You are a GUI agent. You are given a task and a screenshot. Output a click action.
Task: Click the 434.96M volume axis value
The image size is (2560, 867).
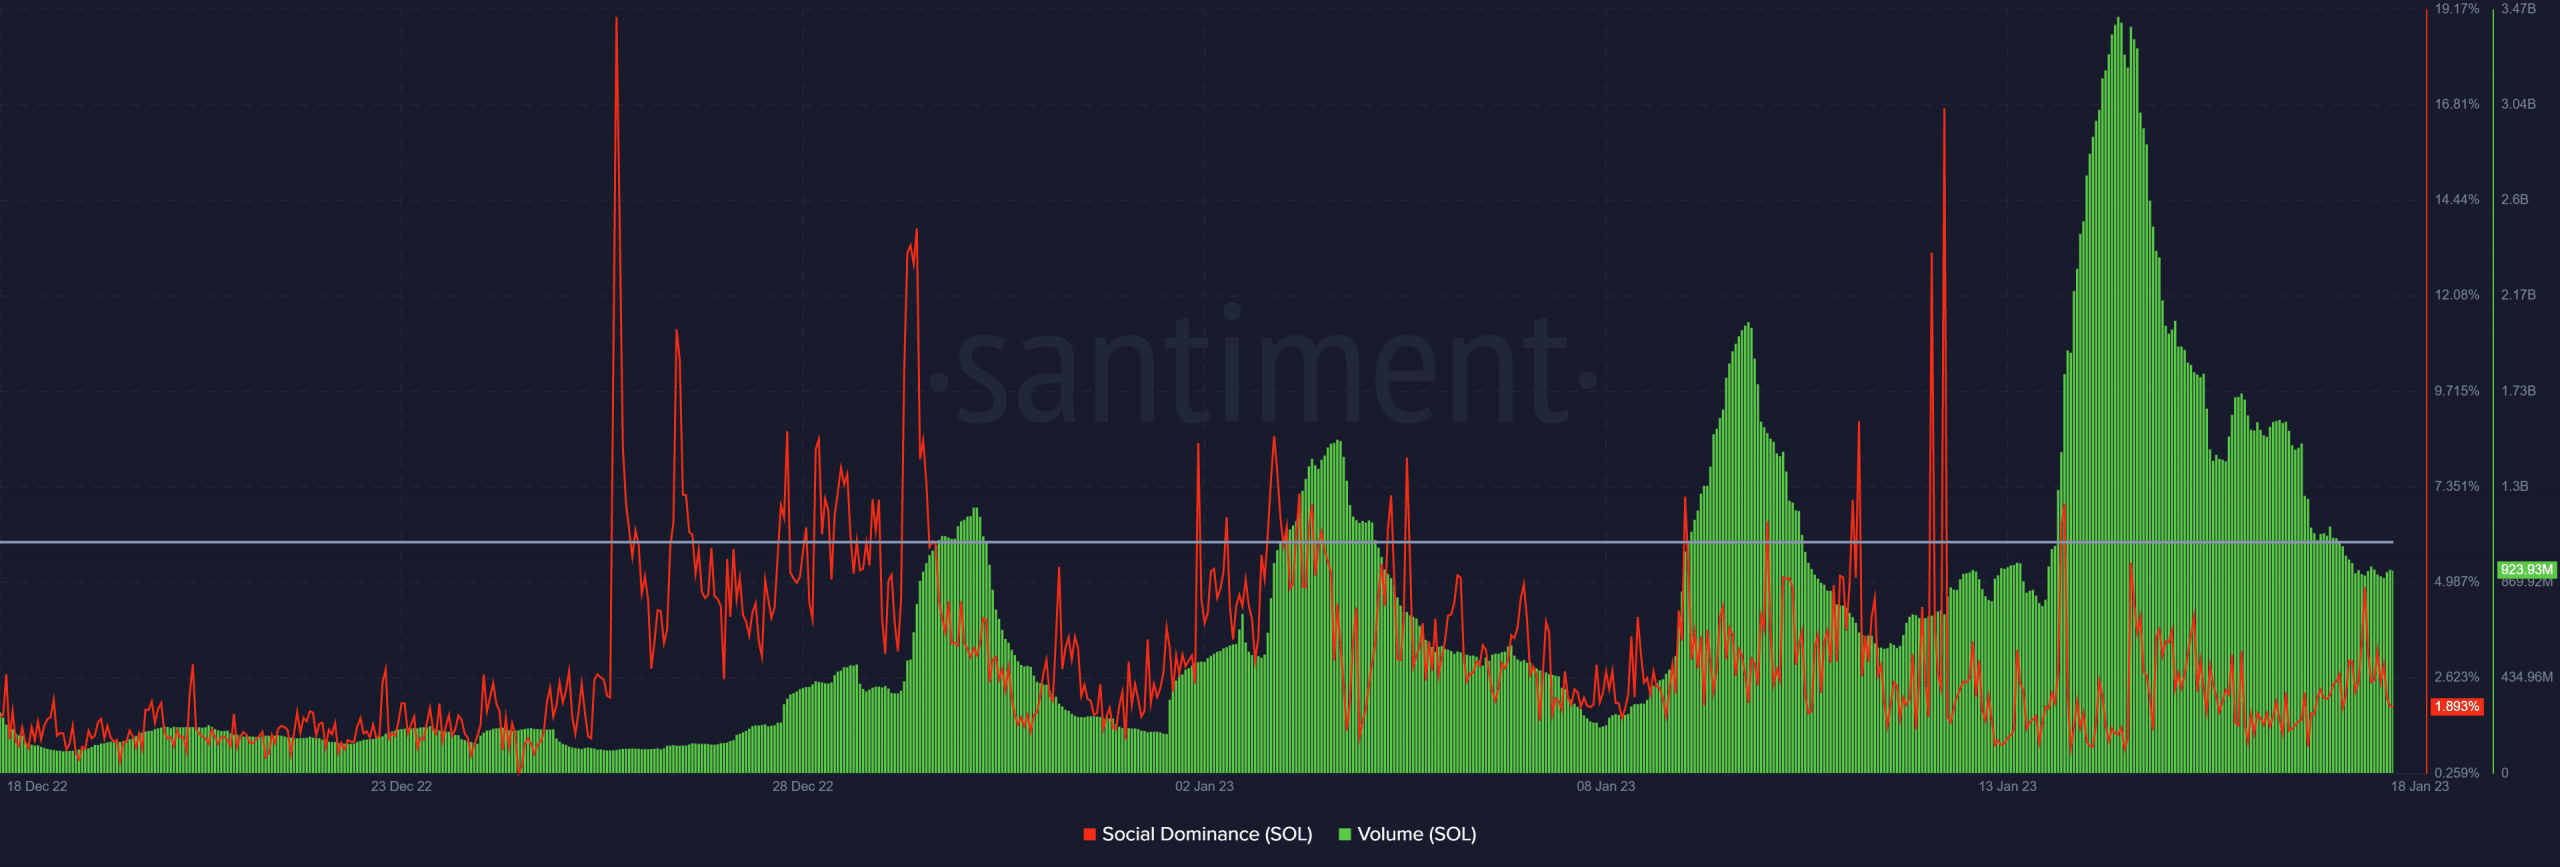coord(2527,677)
